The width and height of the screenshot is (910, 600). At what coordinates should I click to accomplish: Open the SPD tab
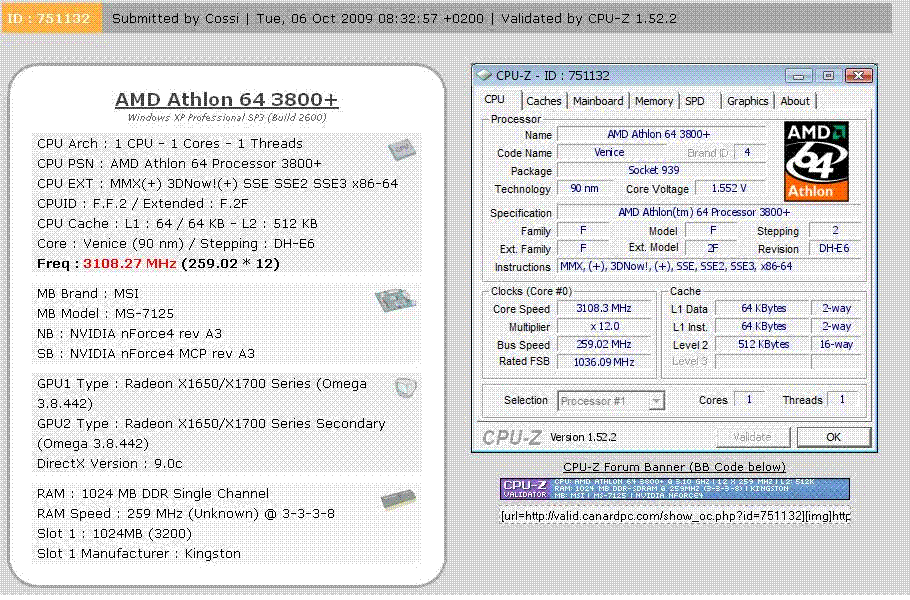tap(695, 101)
